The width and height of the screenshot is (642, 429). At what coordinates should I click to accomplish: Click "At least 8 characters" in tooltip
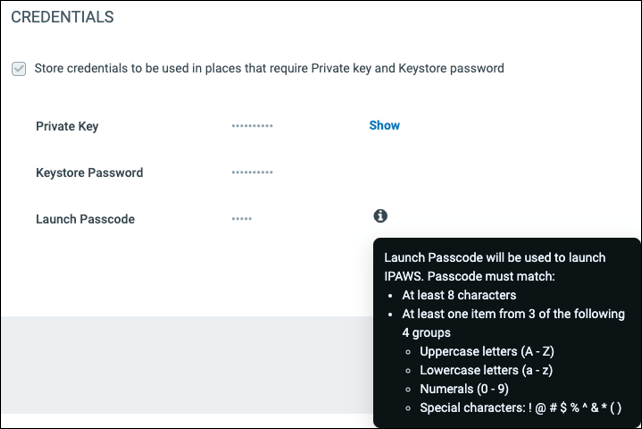(x=459, y=296)
